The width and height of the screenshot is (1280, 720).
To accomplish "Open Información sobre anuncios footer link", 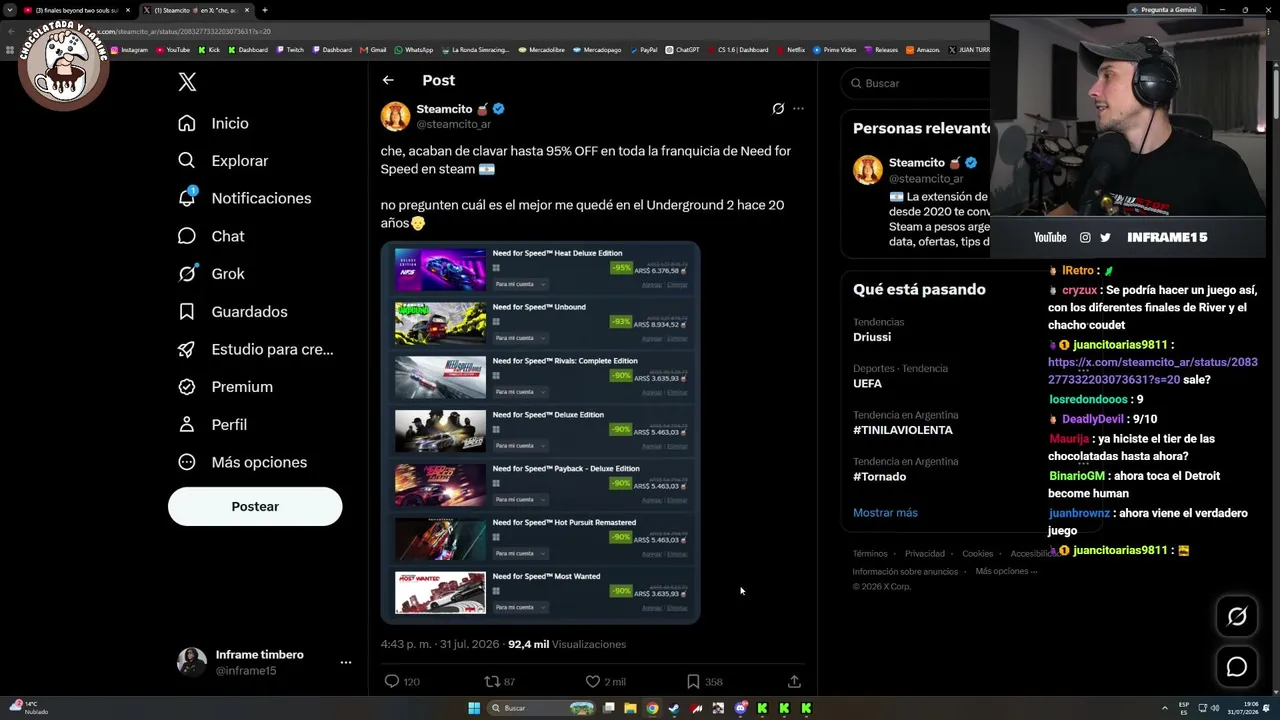I will tap(905, 572).
